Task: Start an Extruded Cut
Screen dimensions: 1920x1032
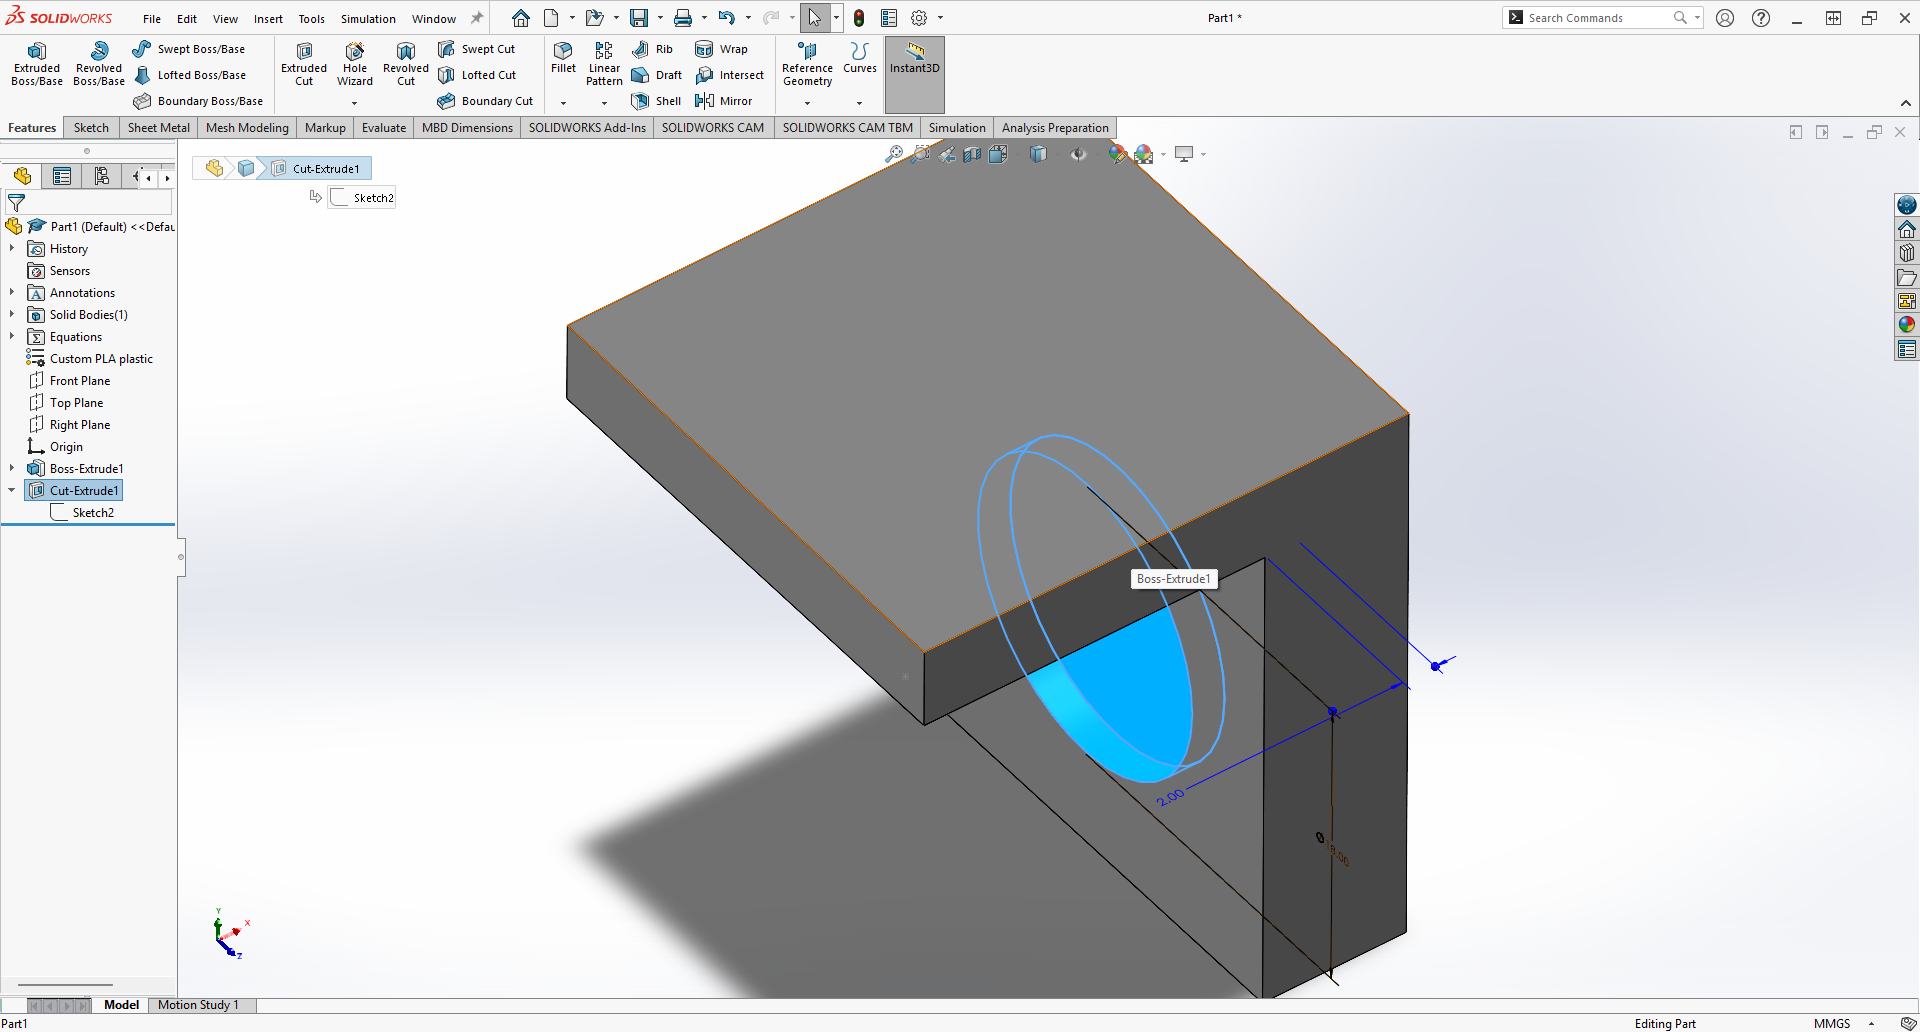Action: [x=304, y=64]
